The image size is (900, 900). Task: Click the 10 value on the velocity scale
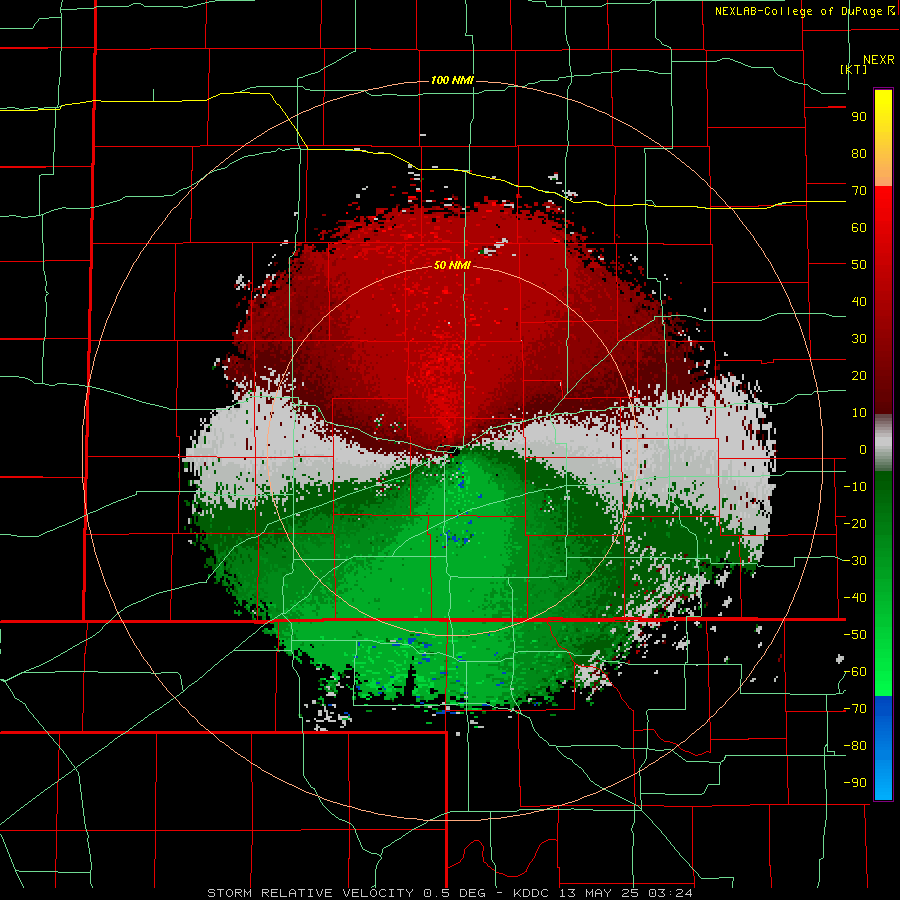click(x=859, y=413)
